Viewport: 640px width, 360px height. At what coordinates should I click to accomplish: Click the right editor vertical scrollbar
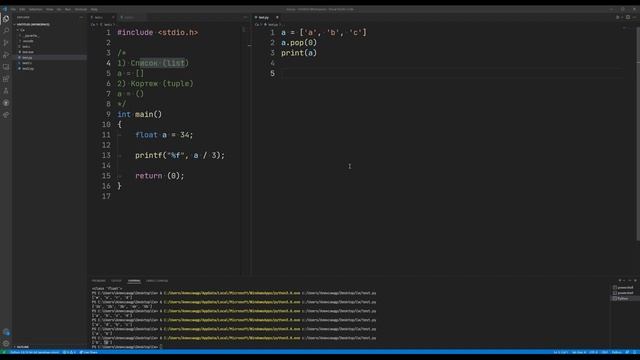pos(638,135)
